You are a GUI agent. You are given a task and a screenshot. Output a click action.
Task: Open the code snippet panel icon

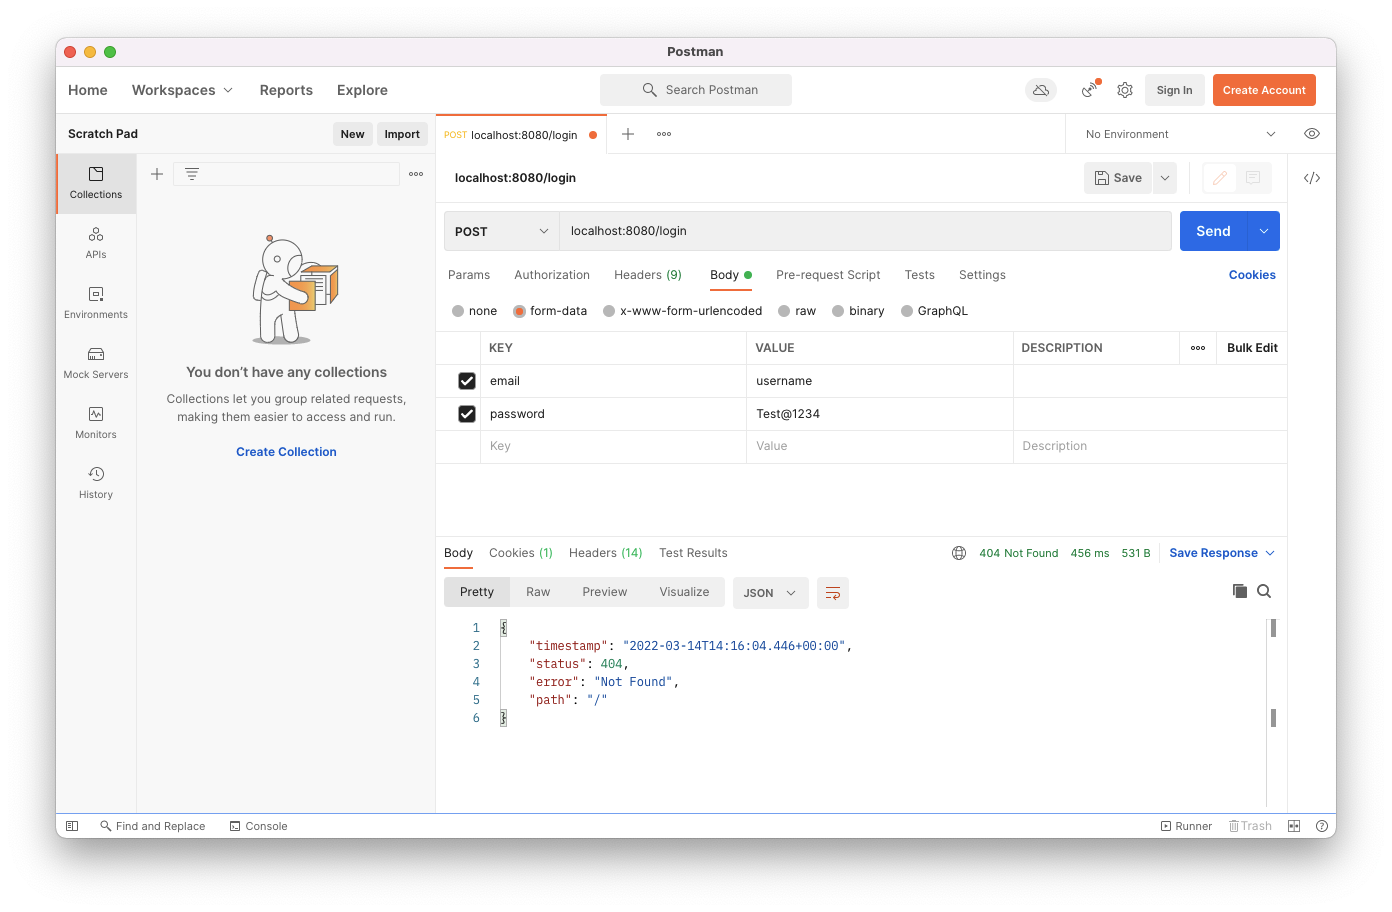pos(1312,178)
